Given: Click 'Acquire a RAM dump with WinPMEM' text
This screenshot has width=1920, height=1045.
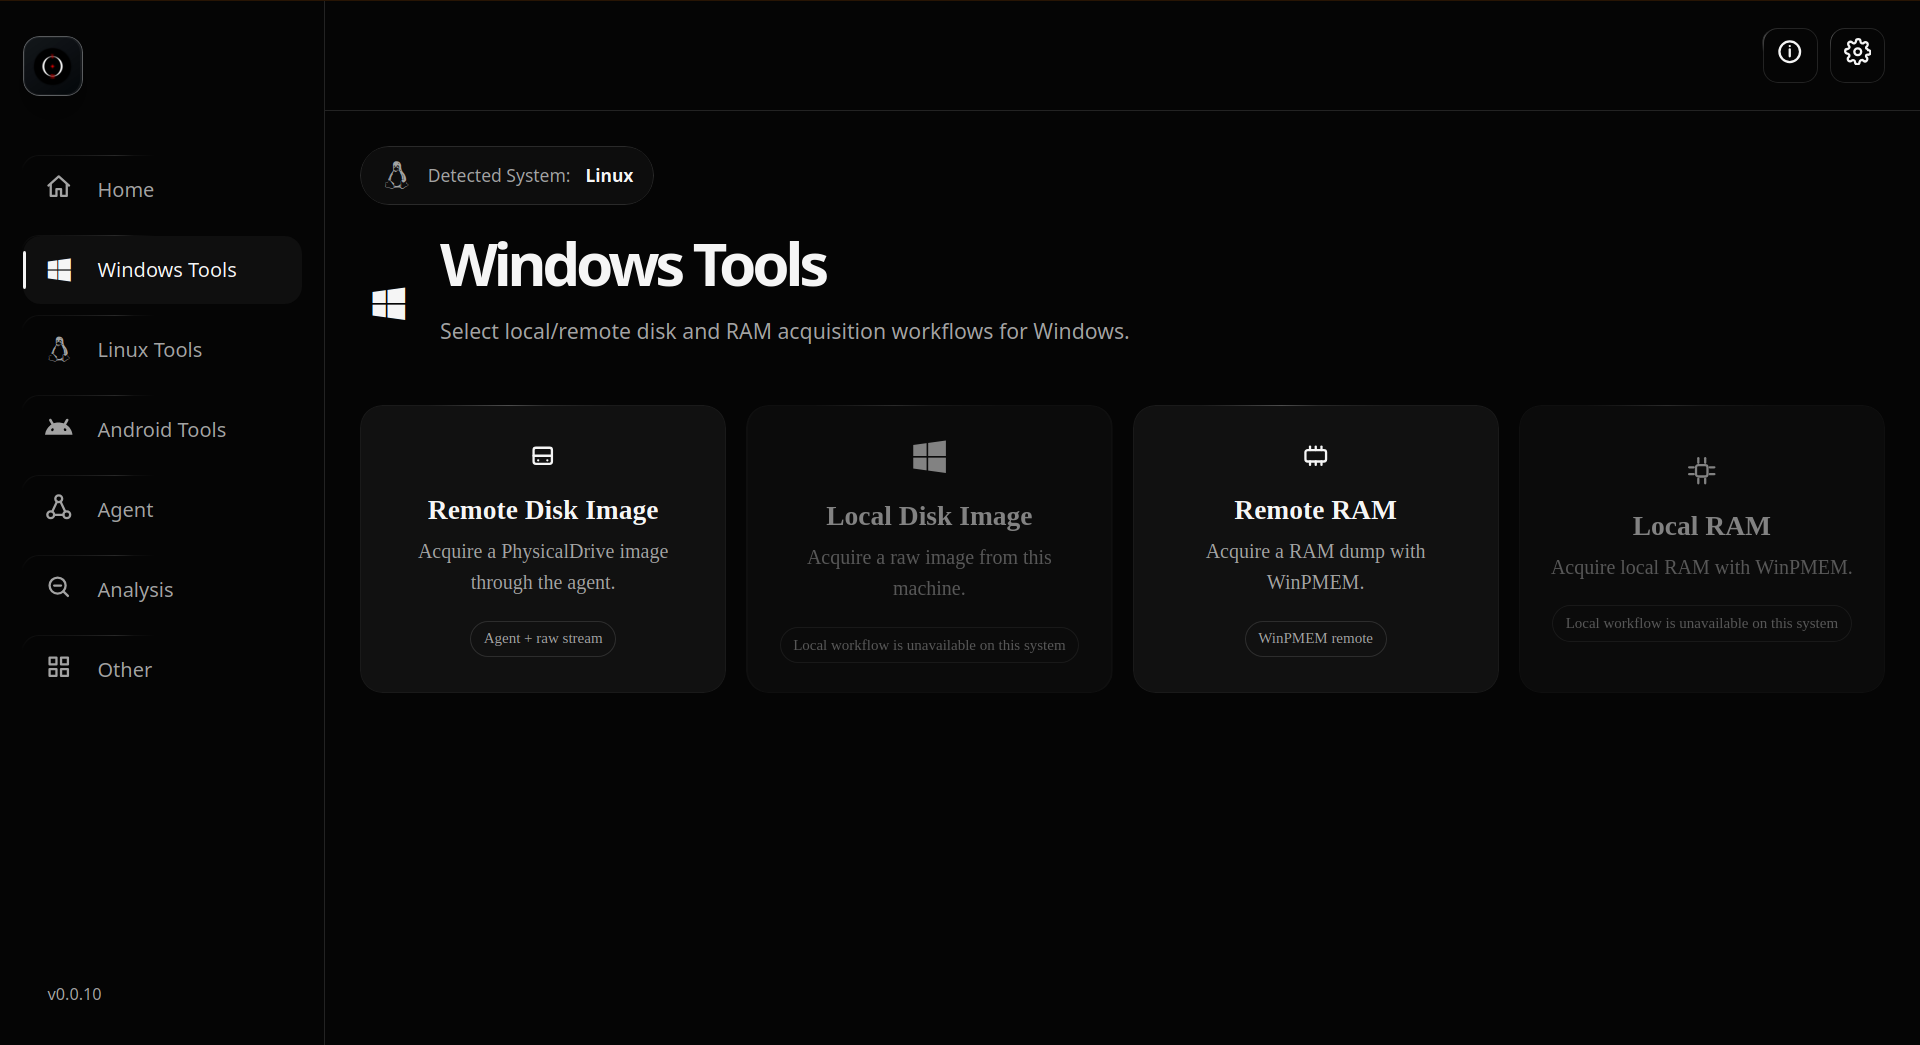Looking at the screenshot, I should coord(1315,567).
